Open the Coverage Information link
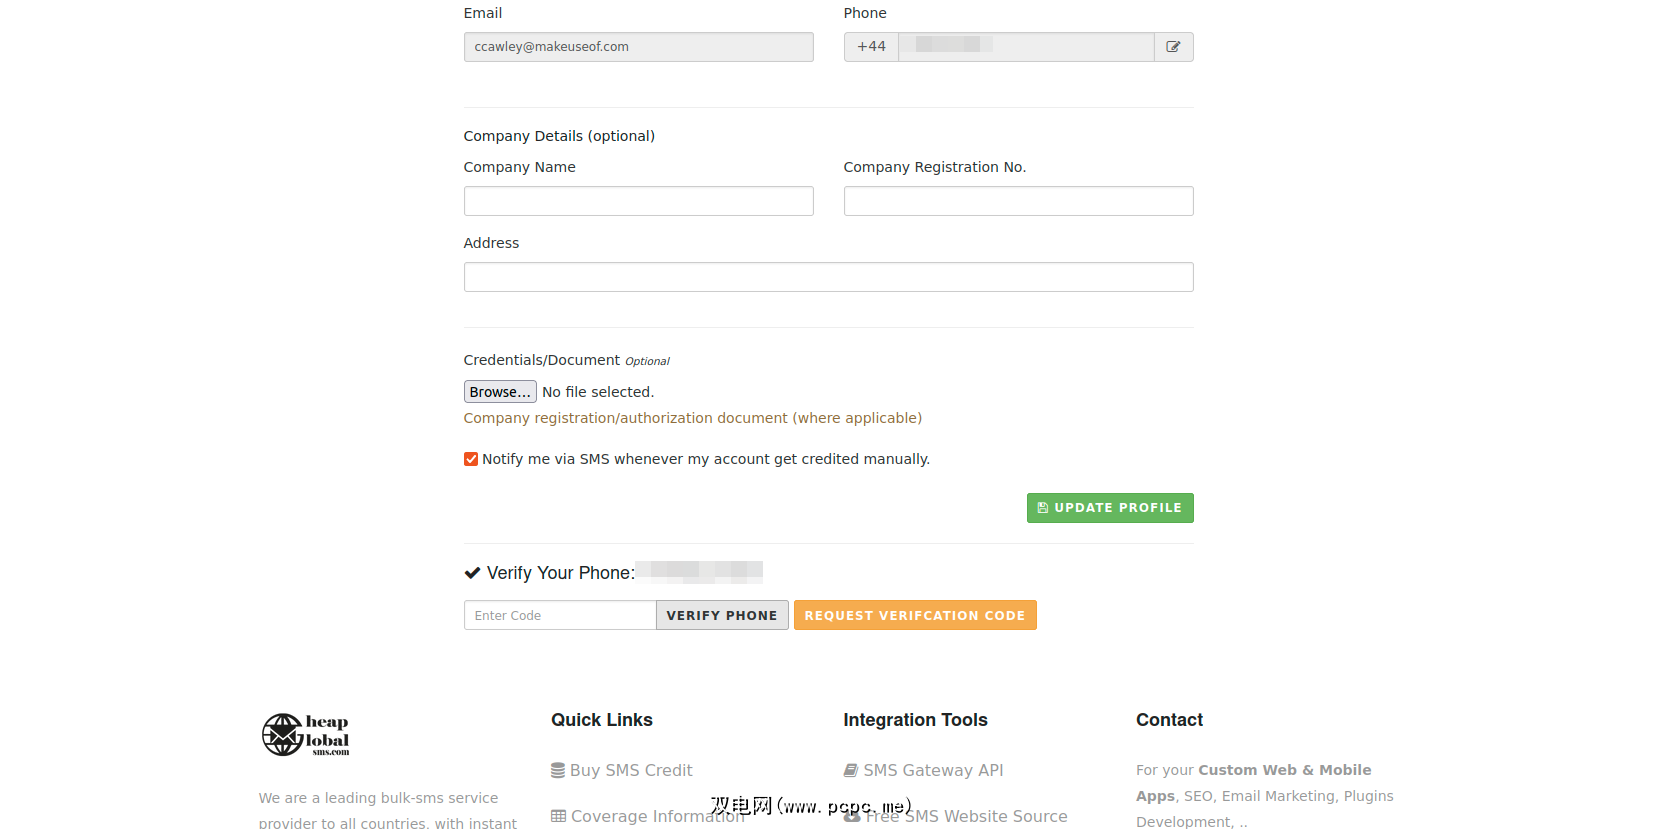This screenshot has width=1665, height=829. click(x=657, y=816)
